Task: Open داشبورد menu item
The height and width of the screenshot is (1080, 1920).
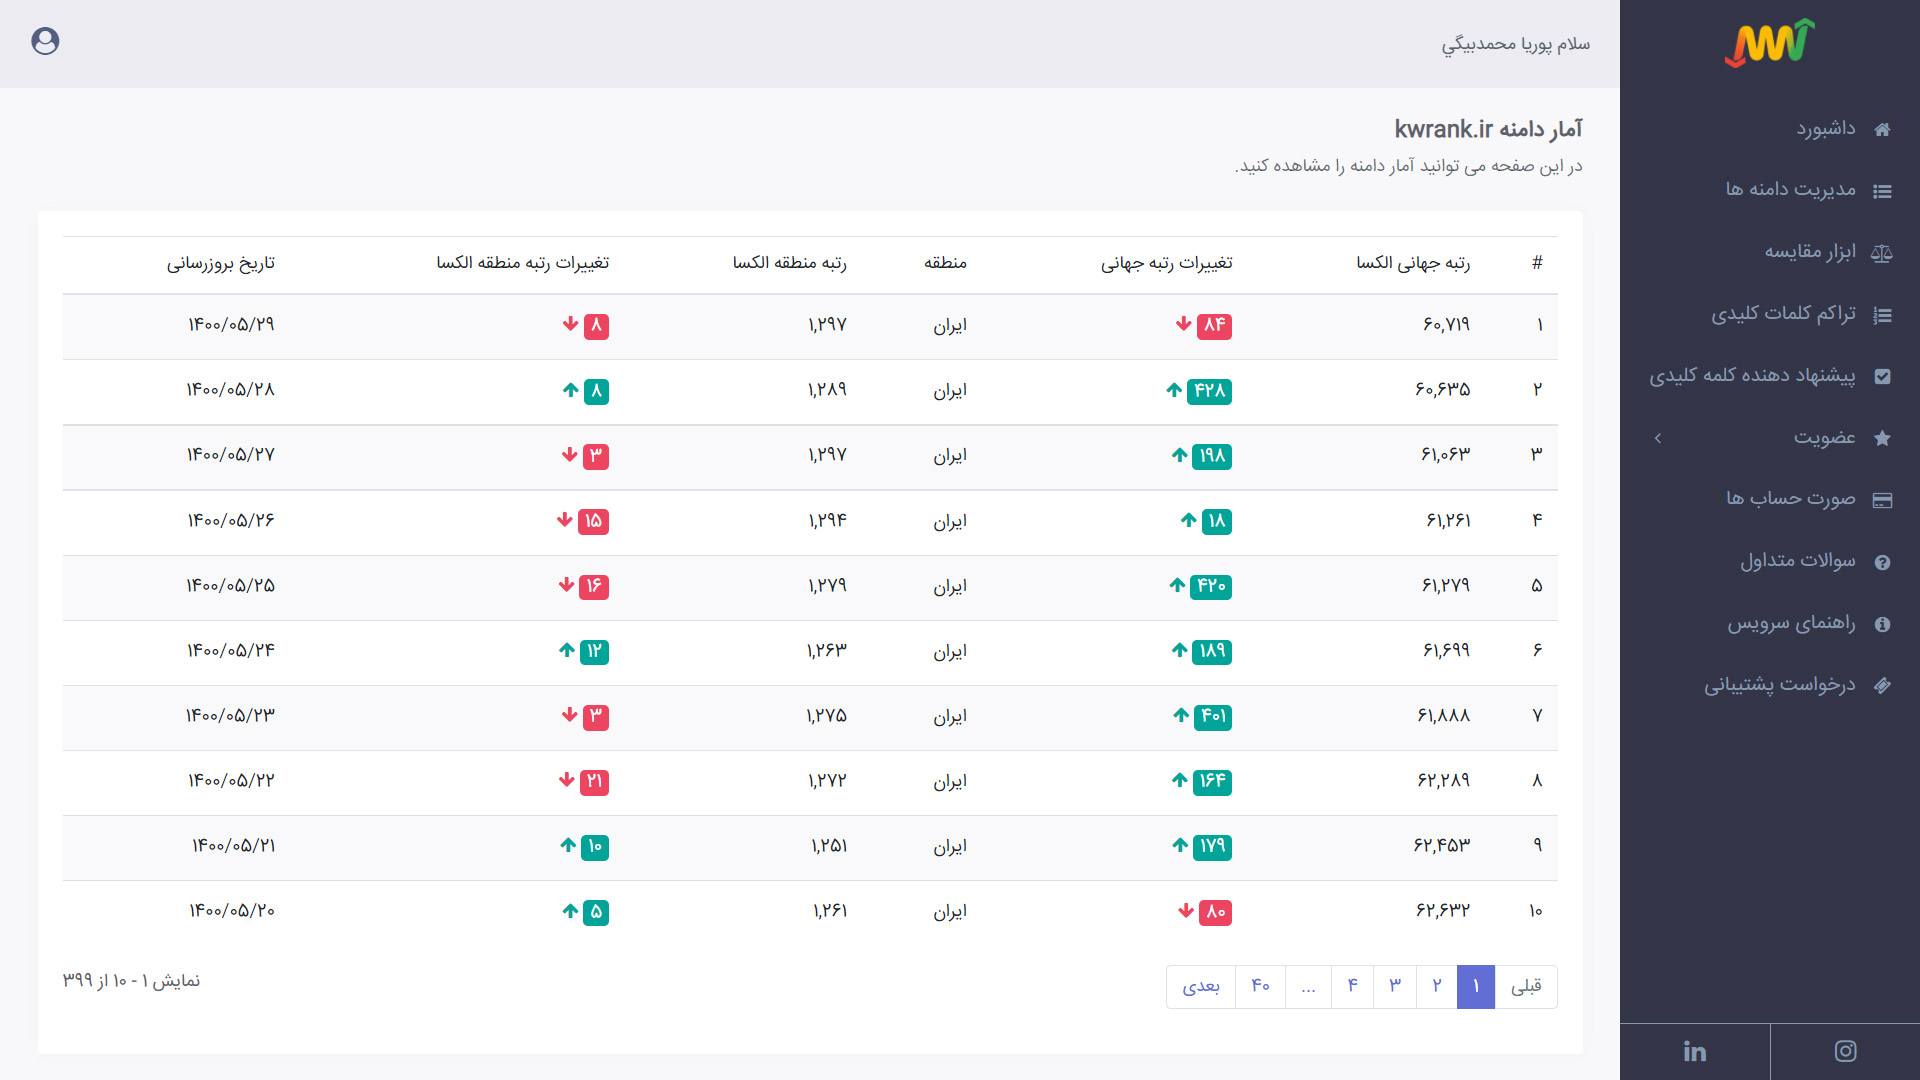Action: point(1825,129)
